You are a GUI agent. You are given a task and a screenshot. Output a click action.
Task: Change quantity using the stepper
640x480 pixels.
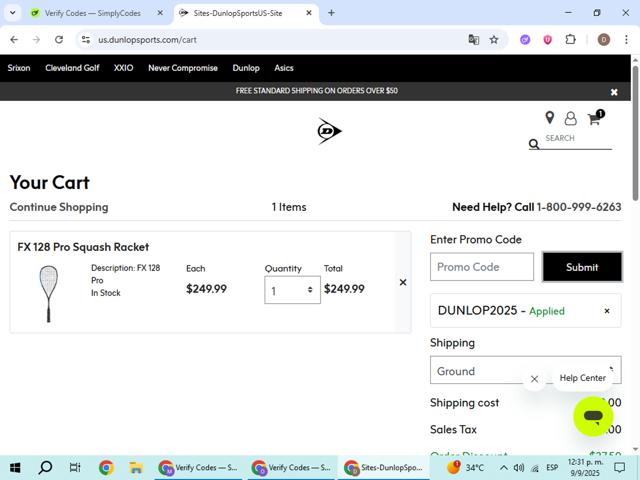pos(292,290)
